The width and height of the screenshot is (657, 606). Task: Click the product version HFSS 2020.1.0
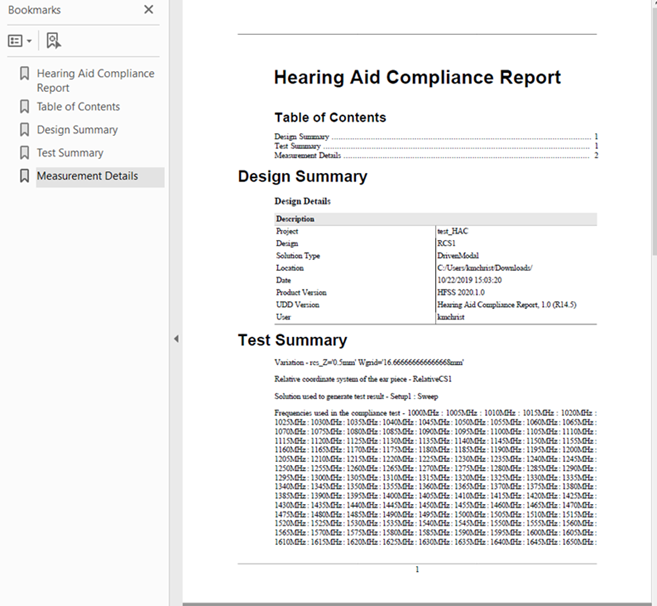point(461,292)
